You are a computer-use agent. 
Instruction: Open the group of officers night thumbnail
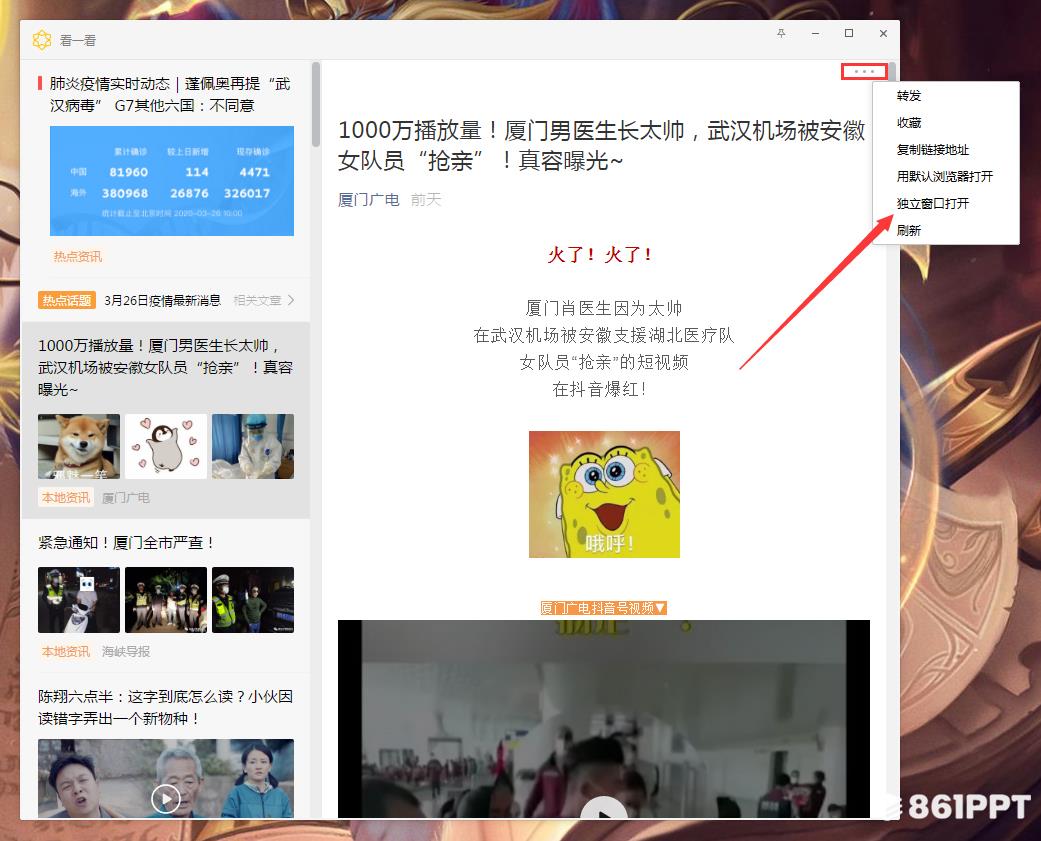(166, 599)
